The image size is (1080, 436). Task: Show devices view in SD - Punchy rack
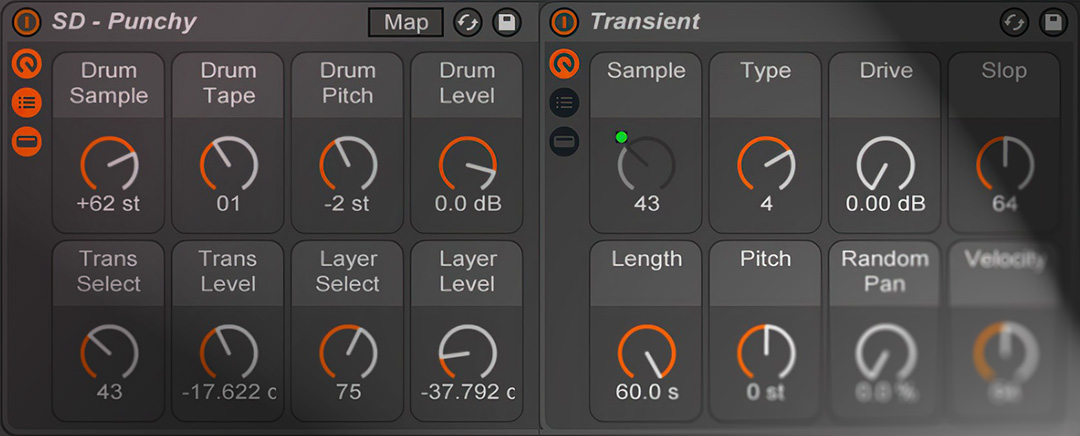[x=27, y=142]
